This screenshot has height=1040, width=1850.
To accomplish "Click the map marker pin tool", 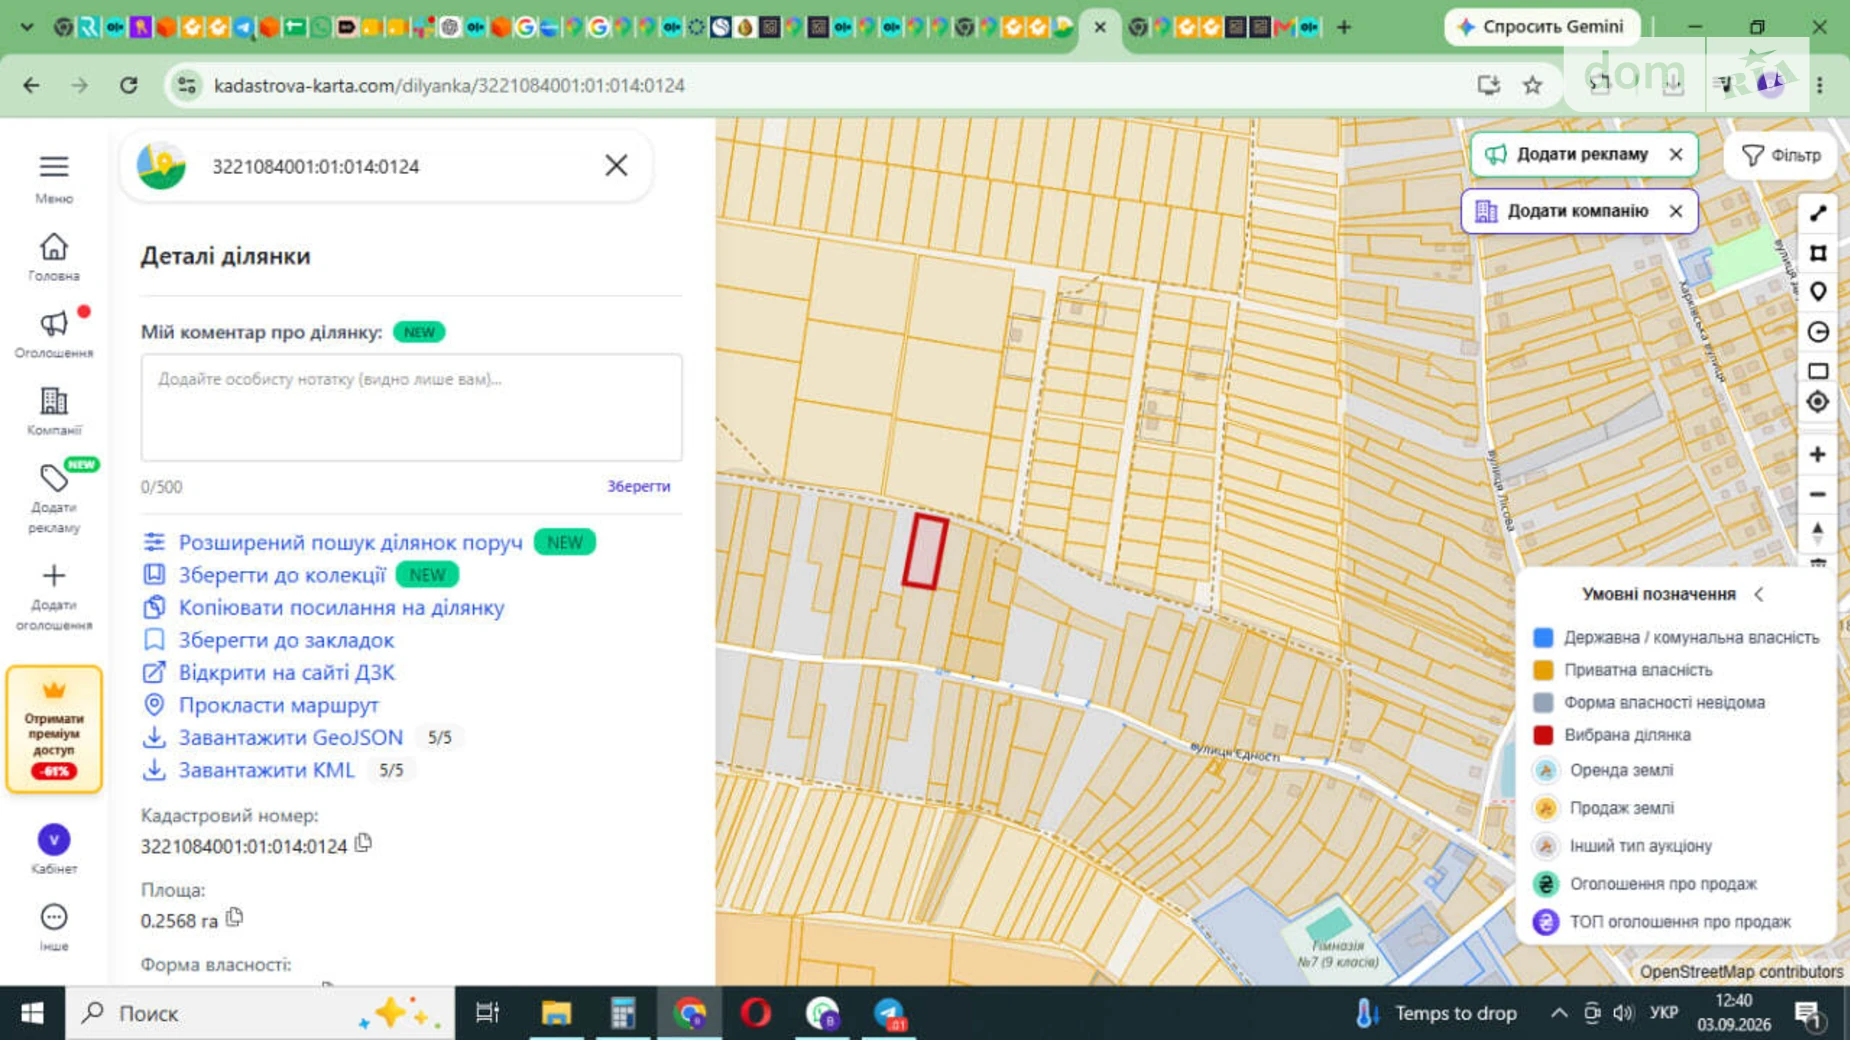I will click(x=1818, y=292).
